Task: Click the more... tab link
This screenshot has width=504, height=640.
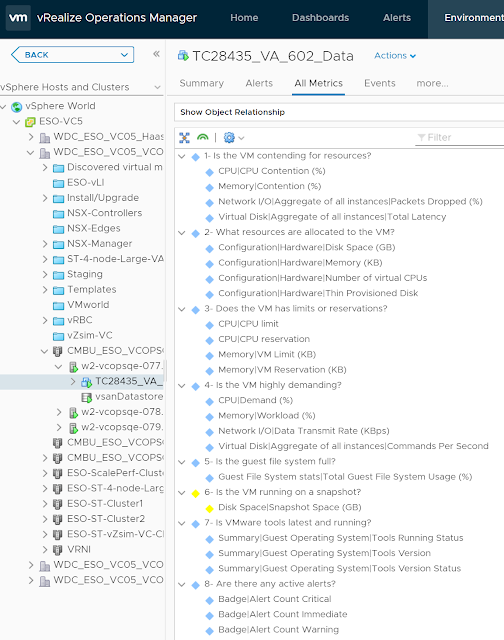Action: tap(432, 83)
